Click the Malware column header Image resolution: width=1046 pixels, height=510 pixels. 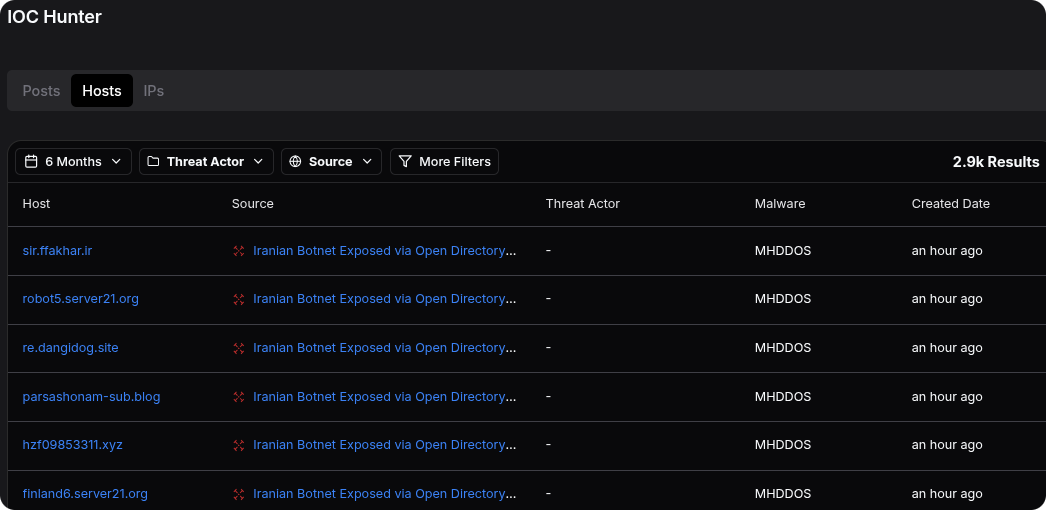[780, 203]
